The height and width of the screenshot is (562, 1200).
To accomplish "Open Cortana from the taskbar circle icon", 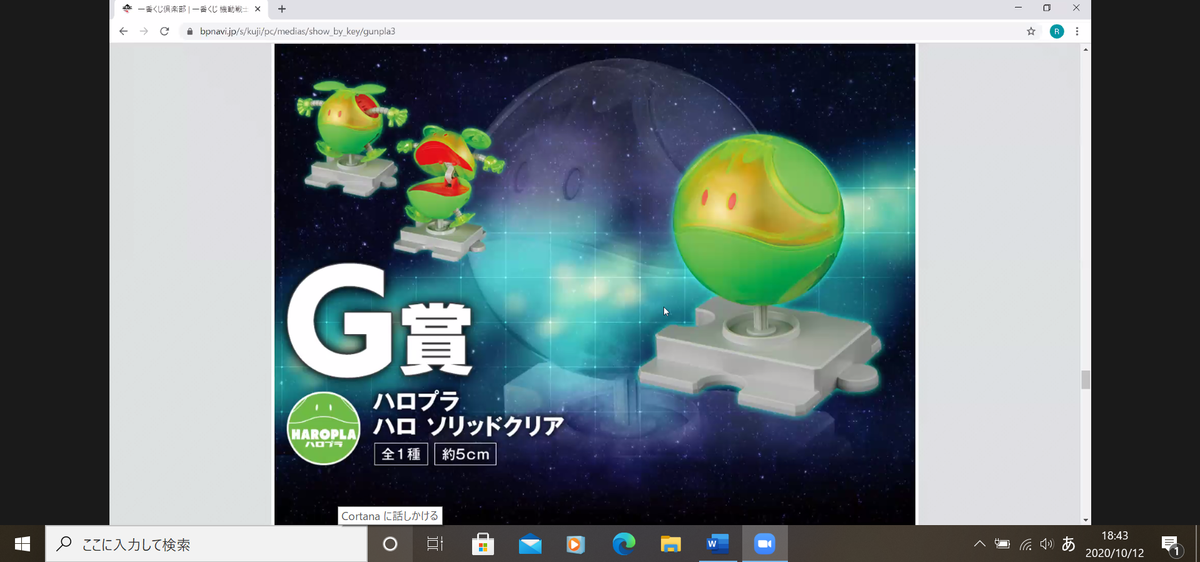I will 390,544.
